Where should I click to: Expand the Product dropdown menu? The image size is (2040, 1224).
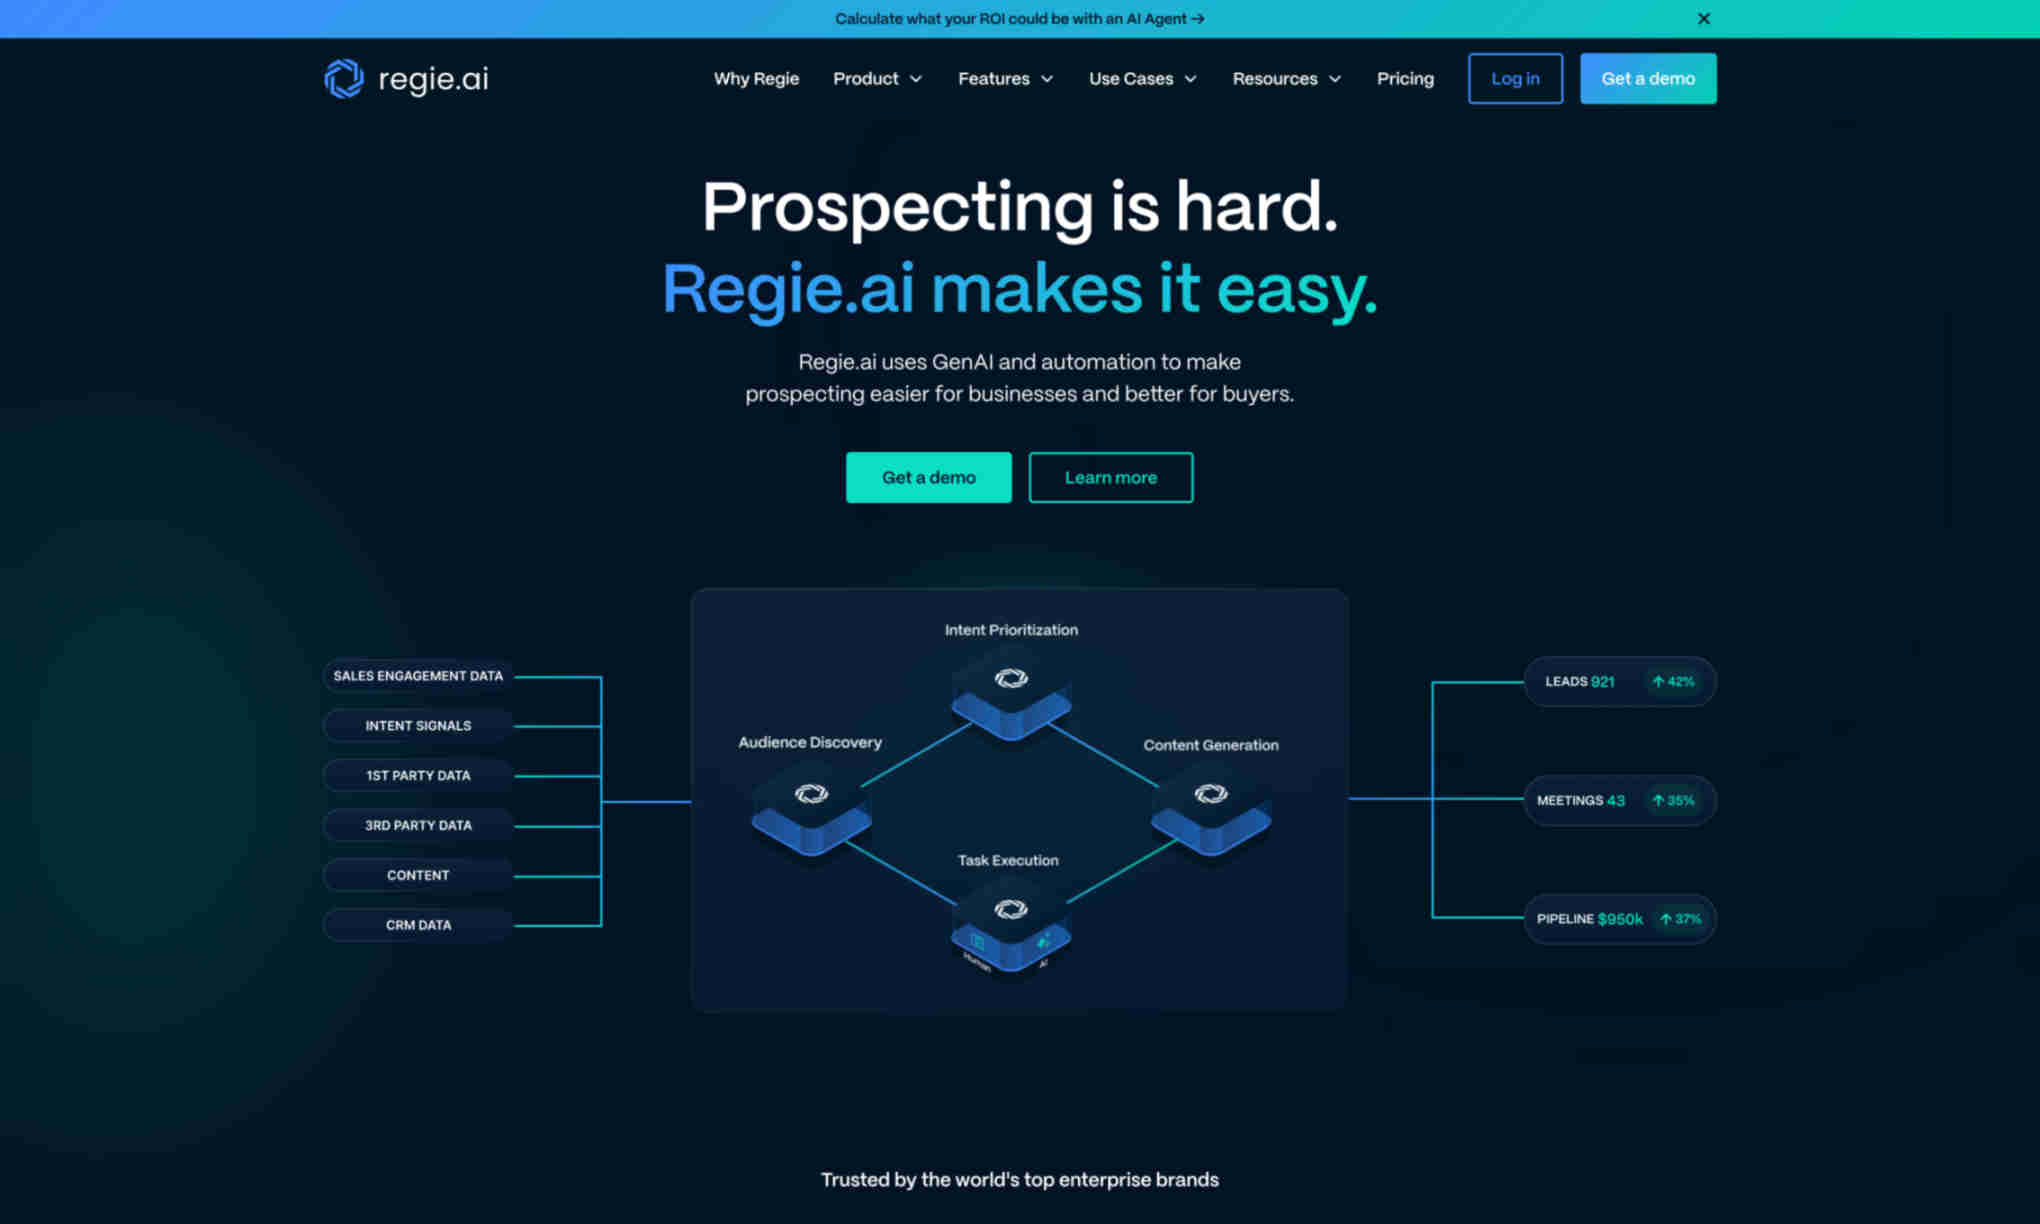coord(876,77)
